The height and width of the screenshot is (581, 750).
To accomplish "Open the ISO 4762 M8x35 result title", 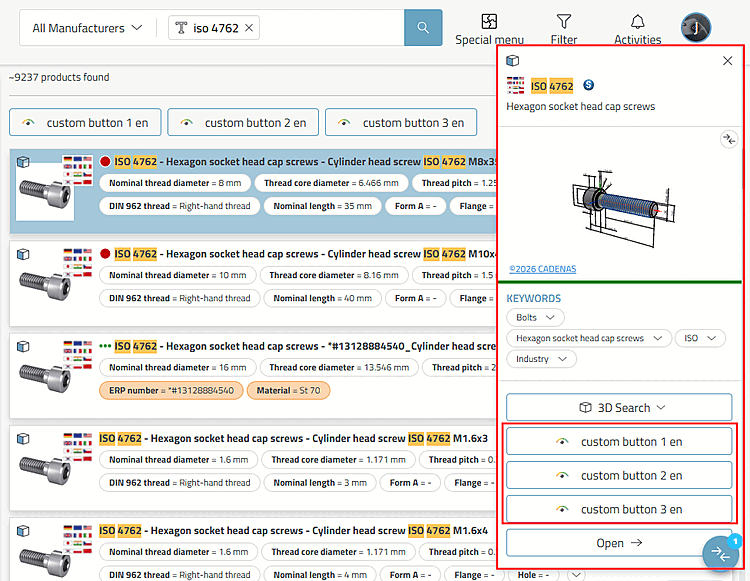I will [305, 162].
